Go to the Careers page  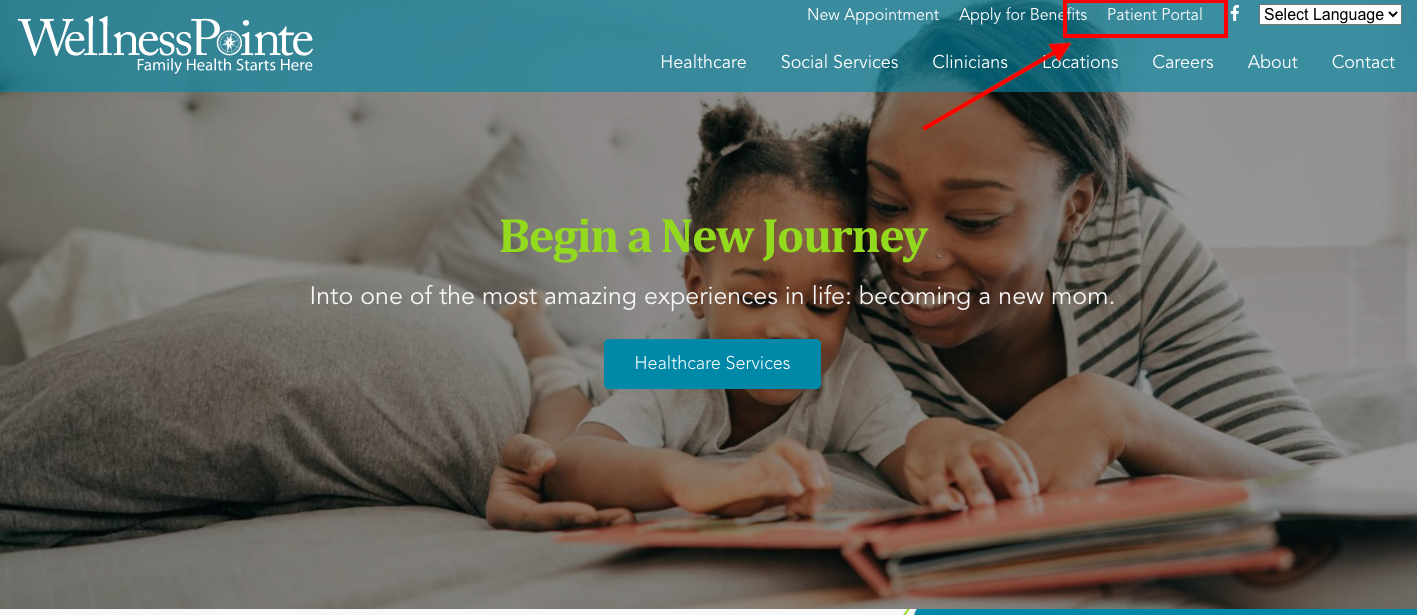[1183, 62]
